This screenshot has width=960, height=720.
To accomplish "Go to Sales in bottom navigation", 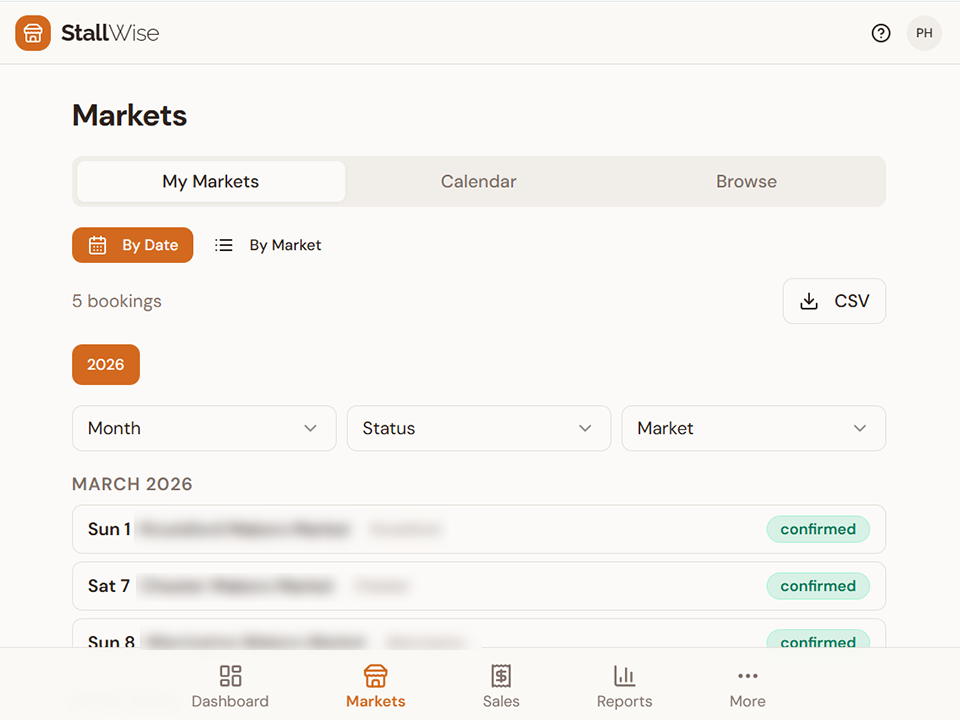I will click(501, 686).
